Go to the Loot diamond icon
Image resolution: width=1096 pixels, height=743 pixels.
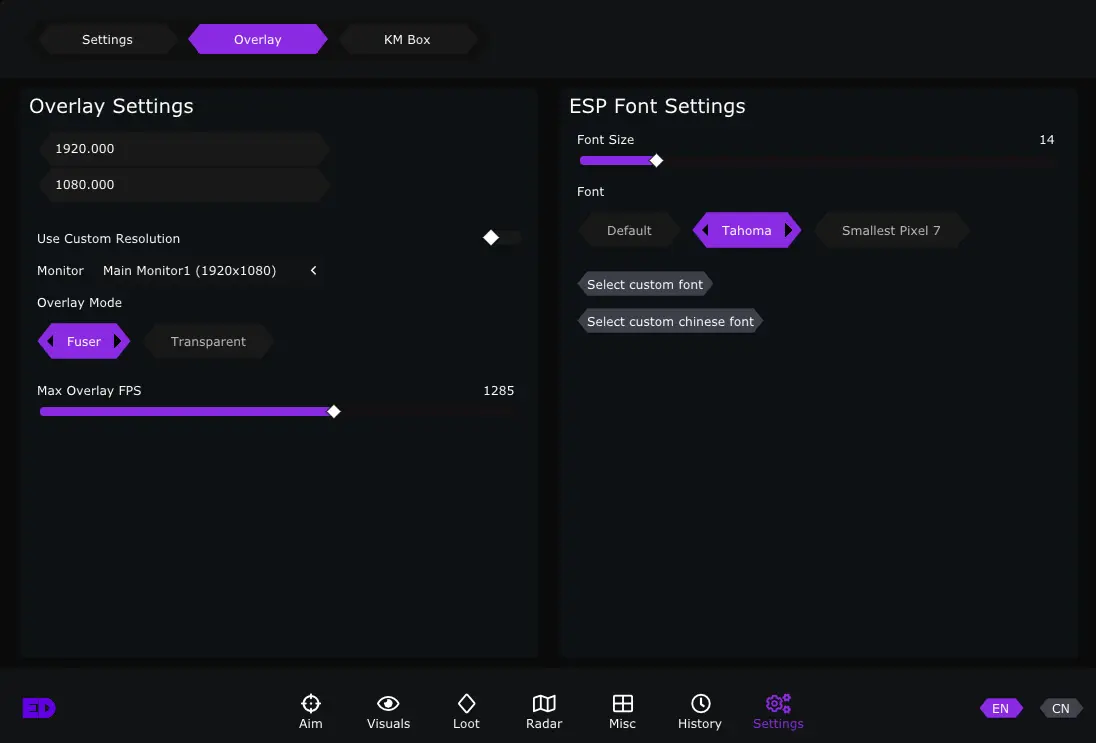click(466, 704)
